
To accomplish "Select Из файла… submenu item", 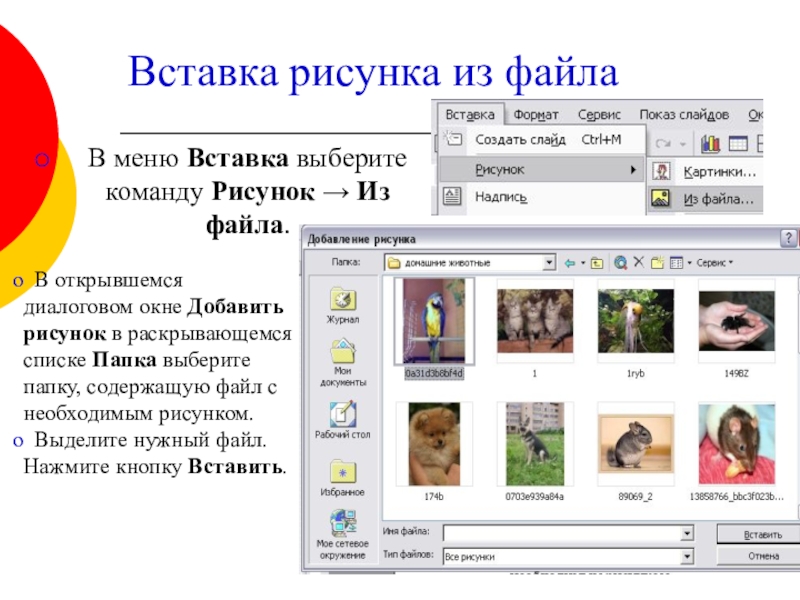I will click(x=706, y=199).
